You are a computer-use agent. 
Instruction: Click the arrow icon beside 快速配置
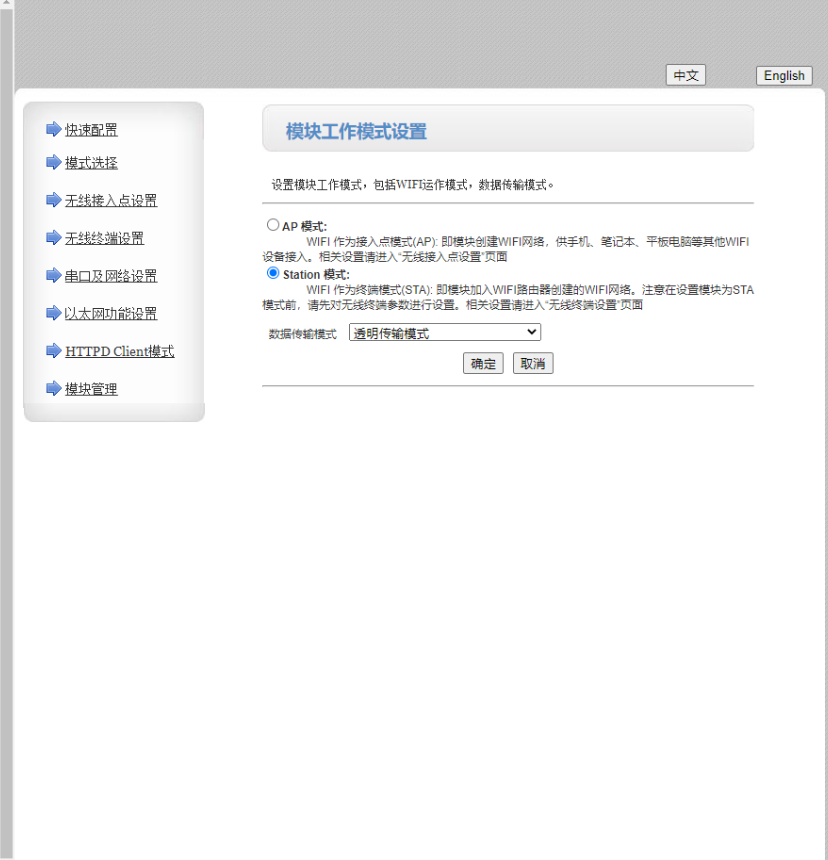(54, 129)
